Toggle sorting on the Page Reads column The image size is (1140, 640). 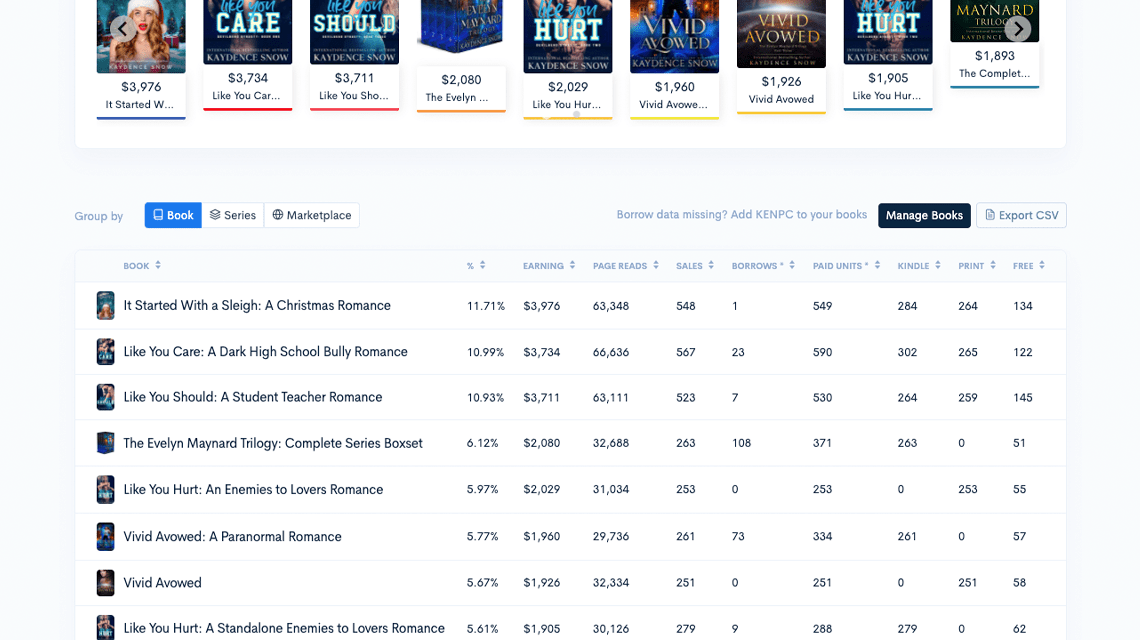coord(657,265)
